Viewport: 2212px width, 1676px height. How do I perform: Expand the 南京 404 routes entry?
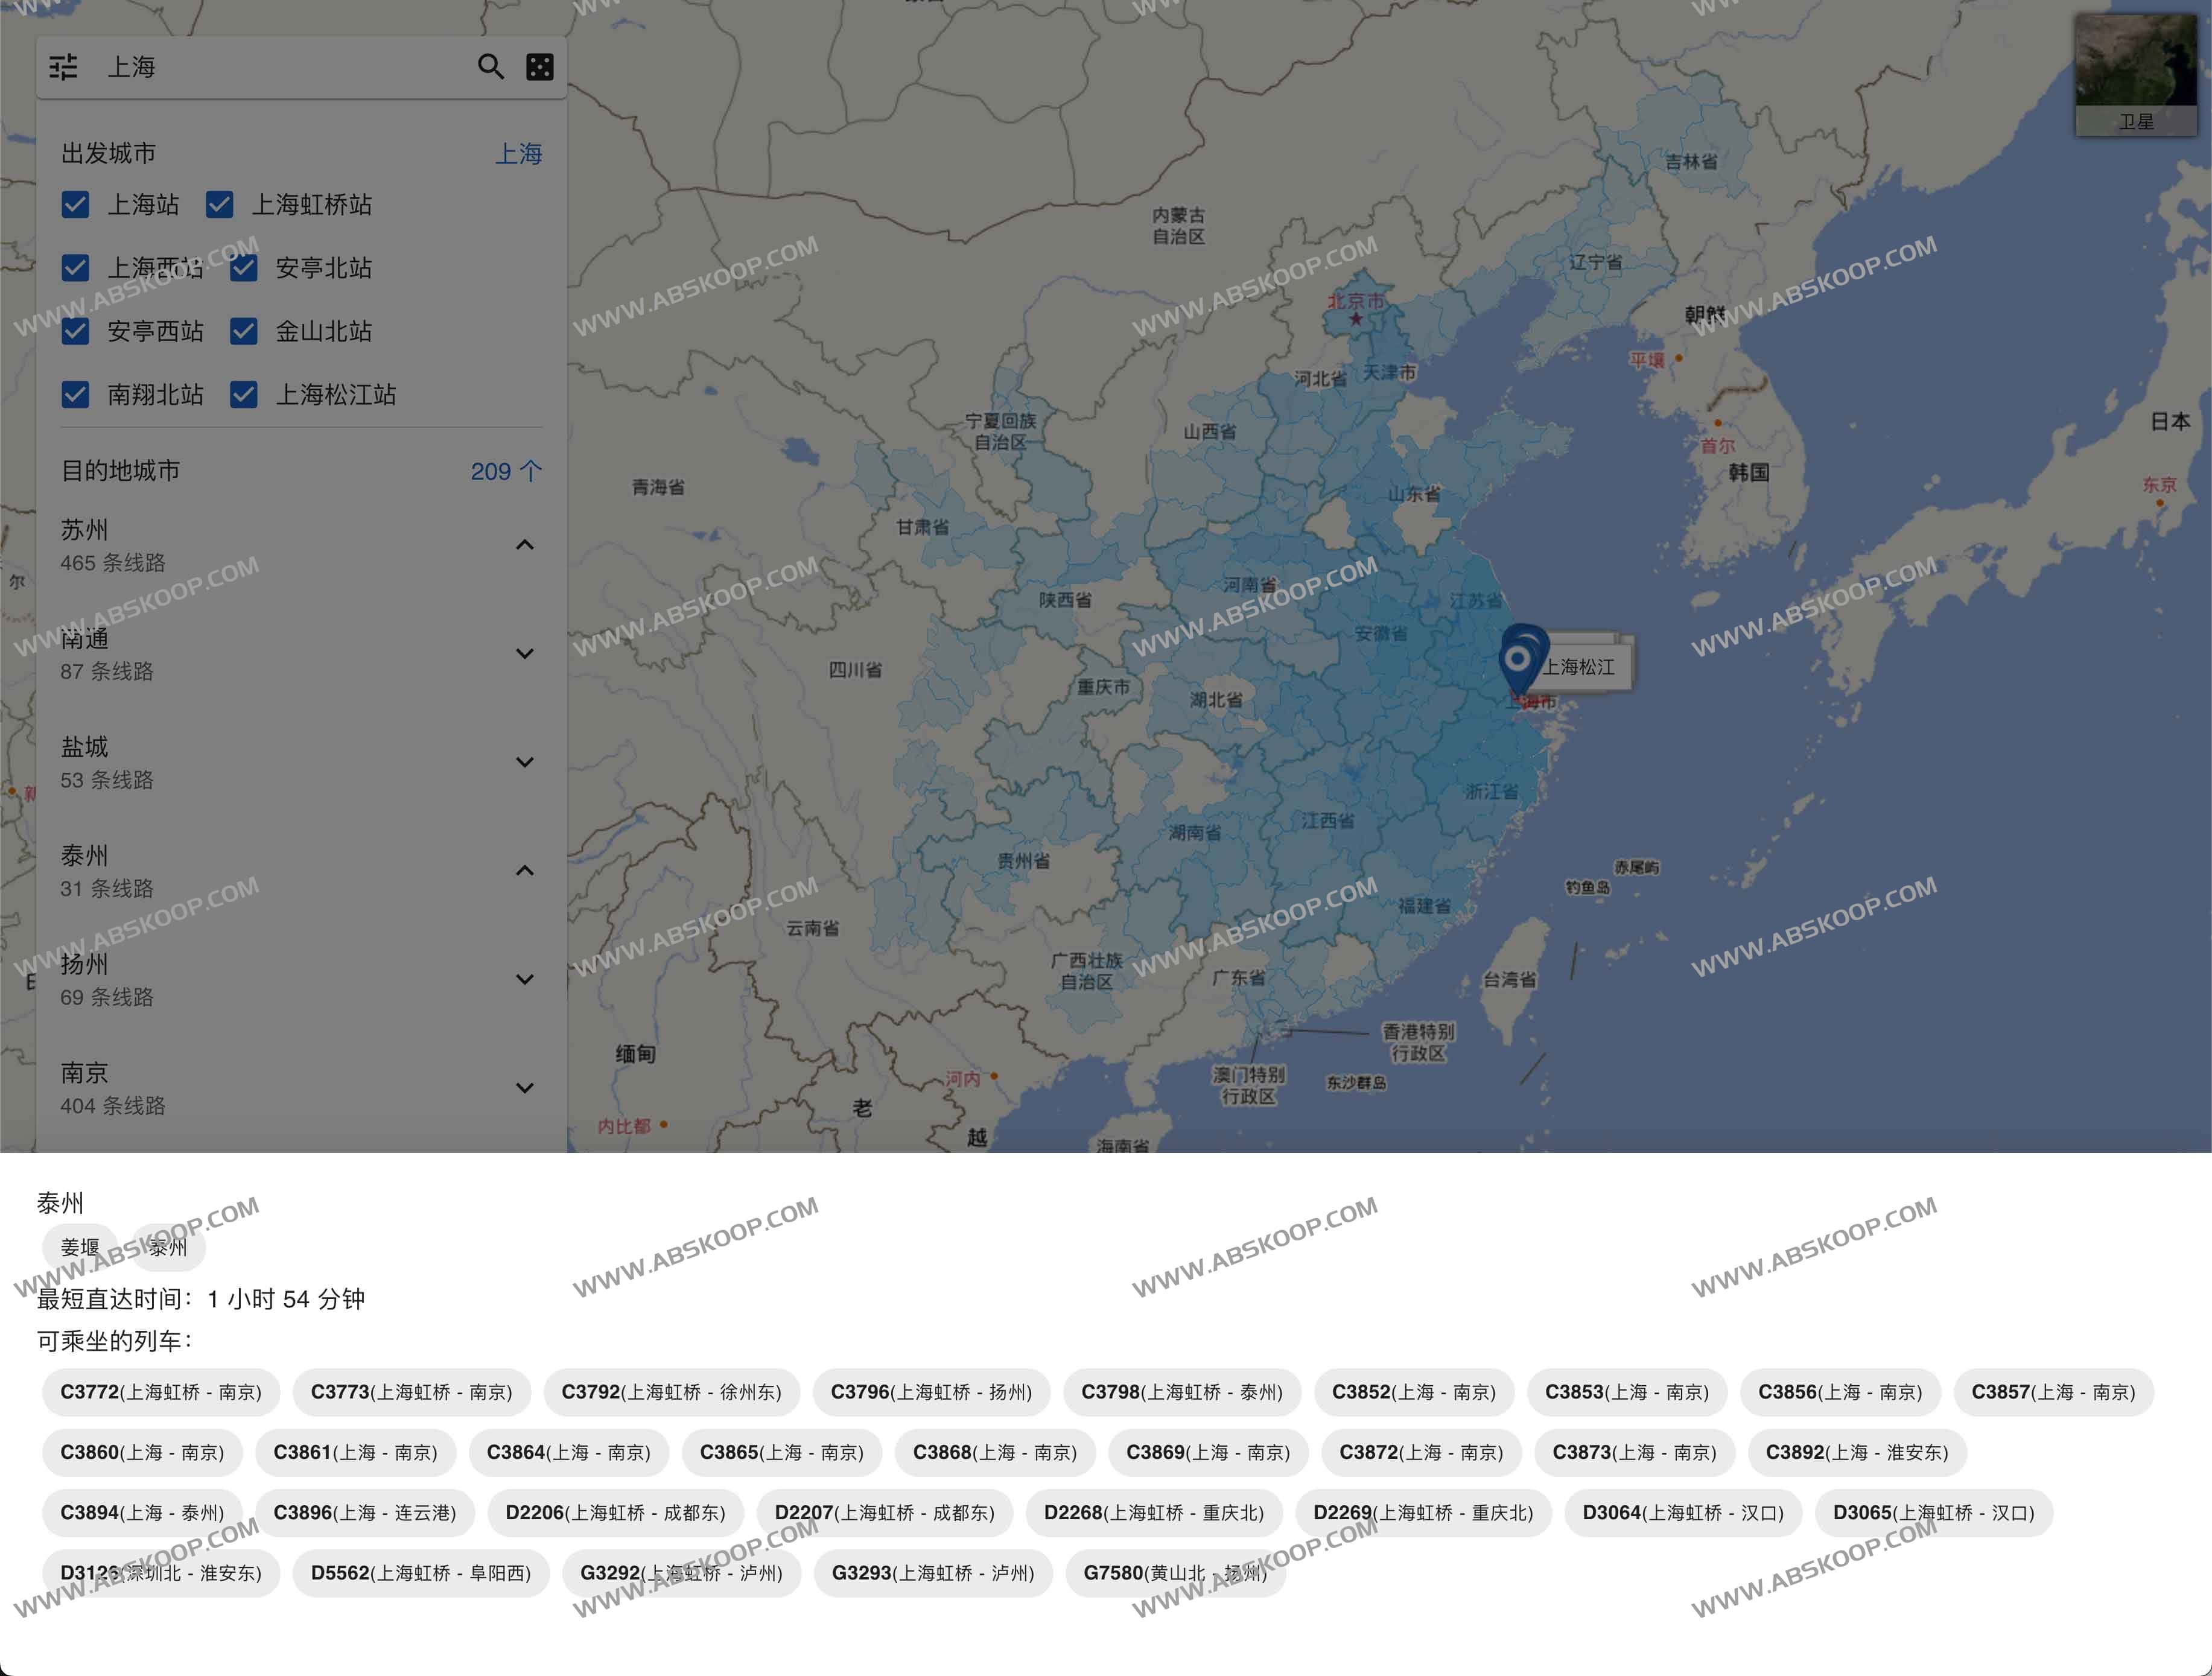[x=524, y=1088]
